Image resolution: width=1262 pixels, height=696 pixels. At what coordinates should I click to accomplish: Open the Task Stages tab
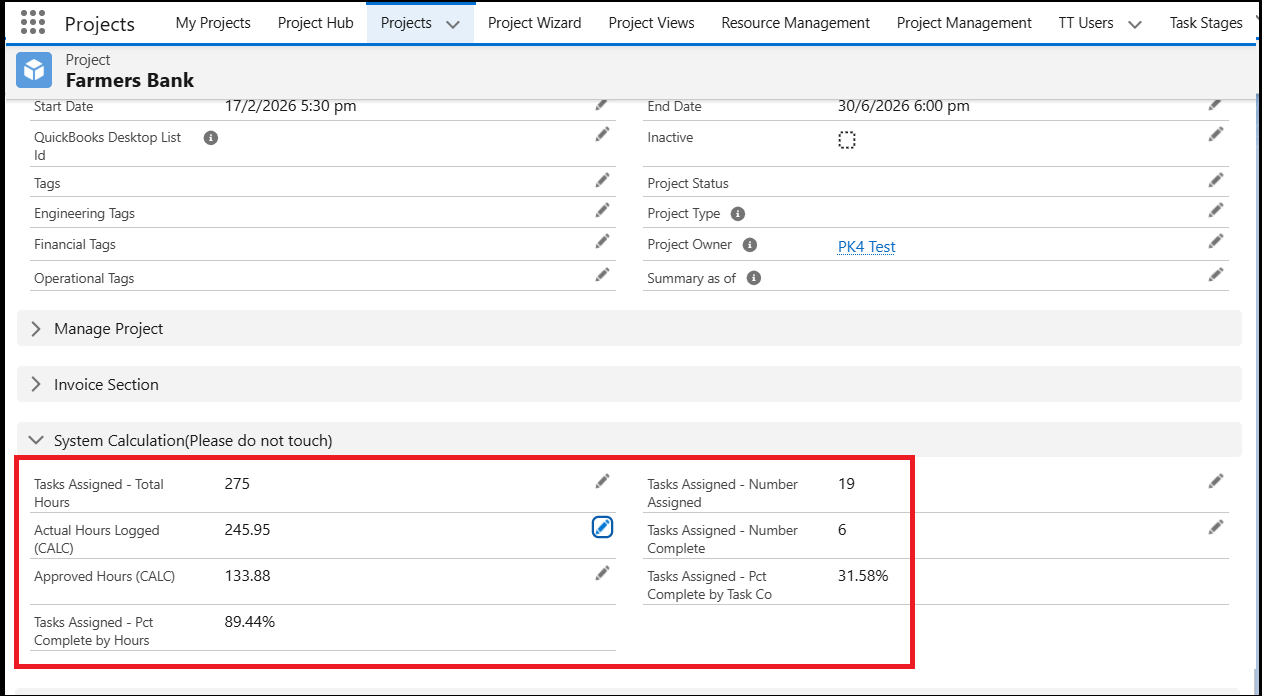click(x=1206, y=22)
